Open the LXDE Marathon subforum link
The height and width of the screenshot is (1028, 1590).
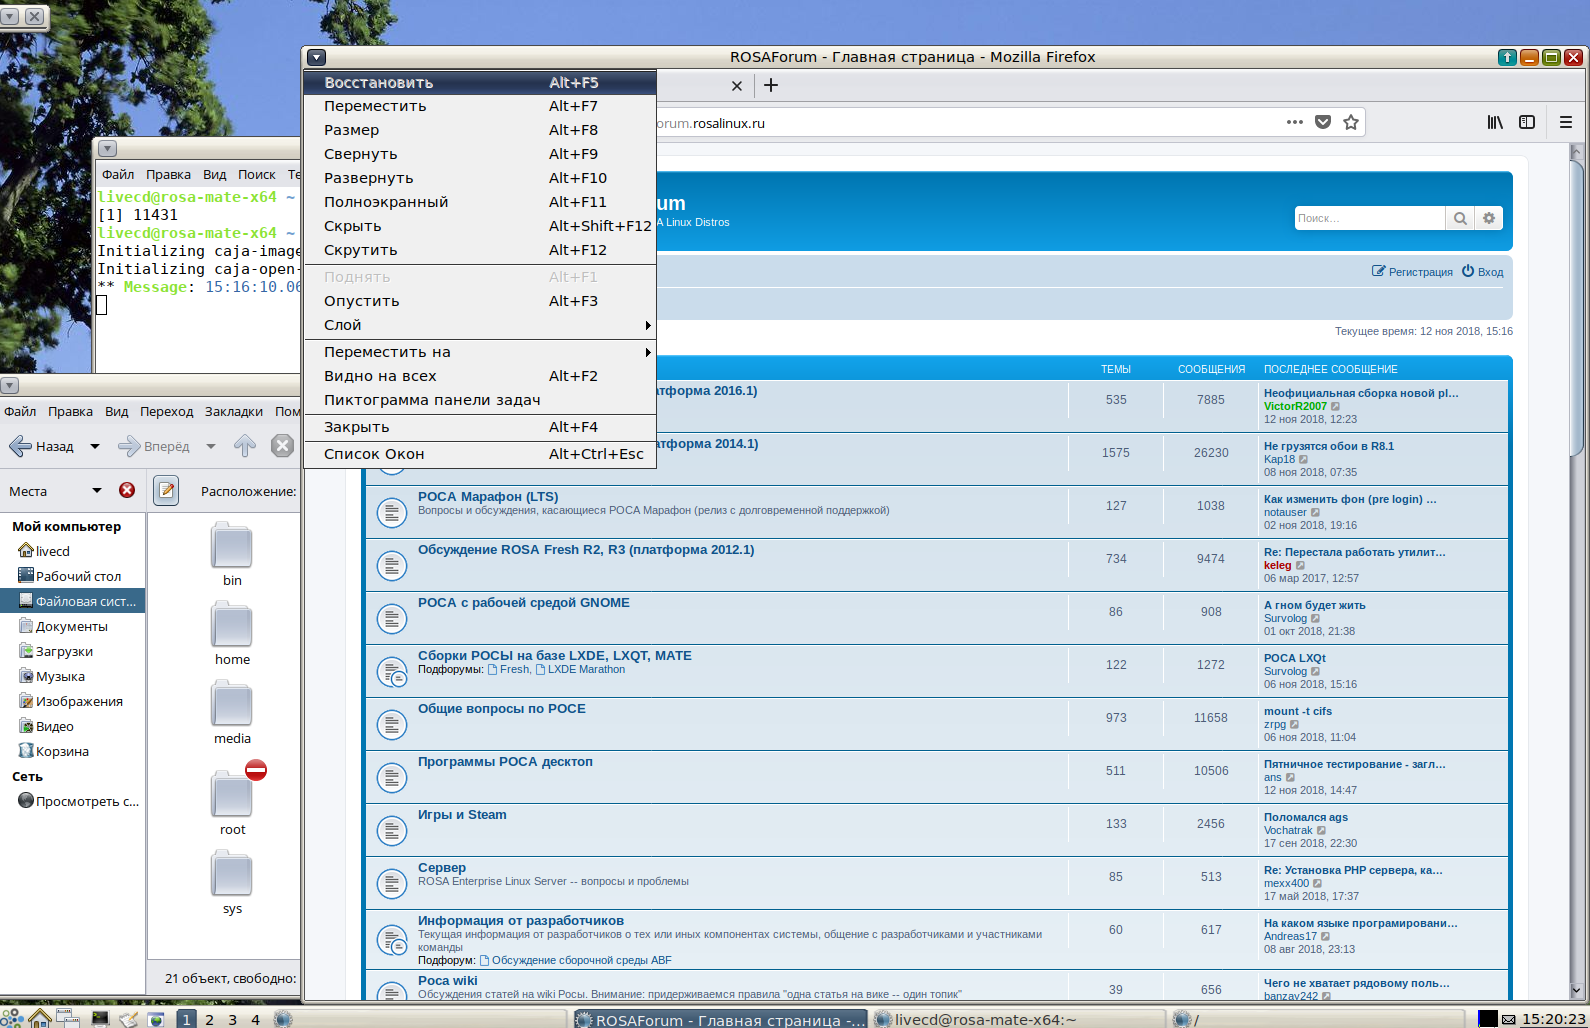[x=586, y=670]
